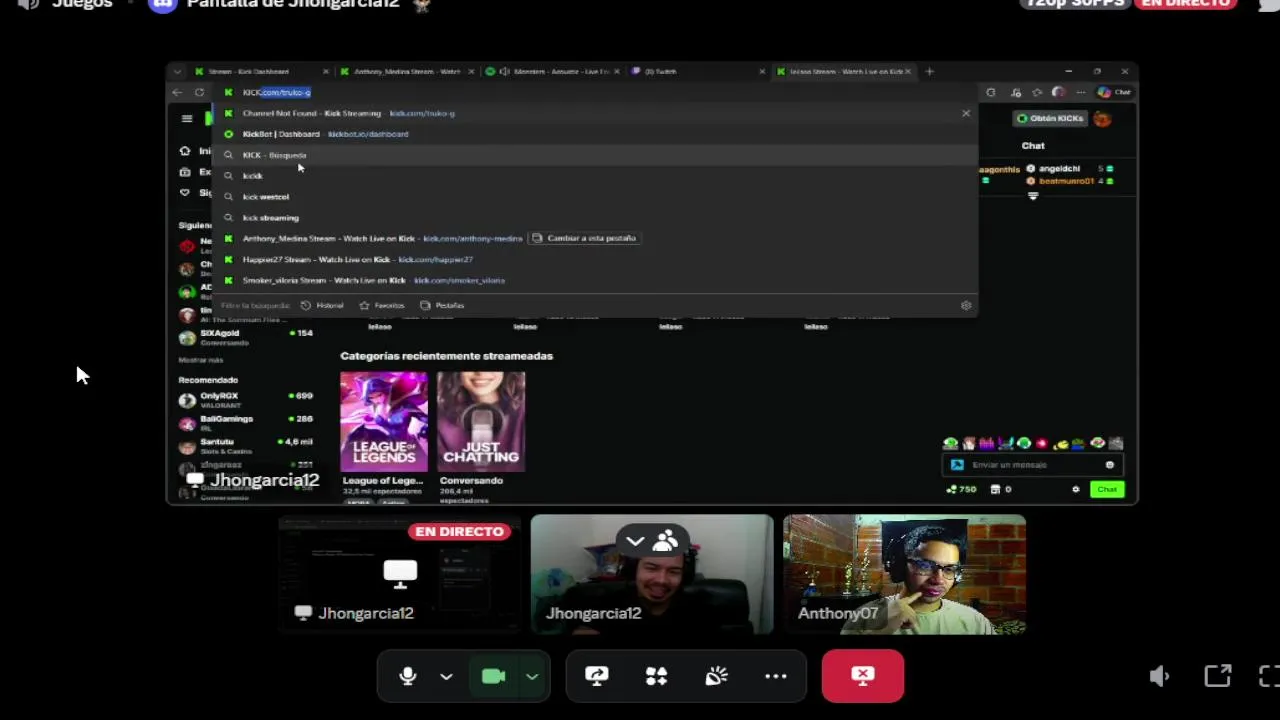Image resolution: width=1280 pixels, height=720 pixels.
Task: Select Jhongarcia12 webcam tile
Action: pyautogui.click(x=652, y=574)
